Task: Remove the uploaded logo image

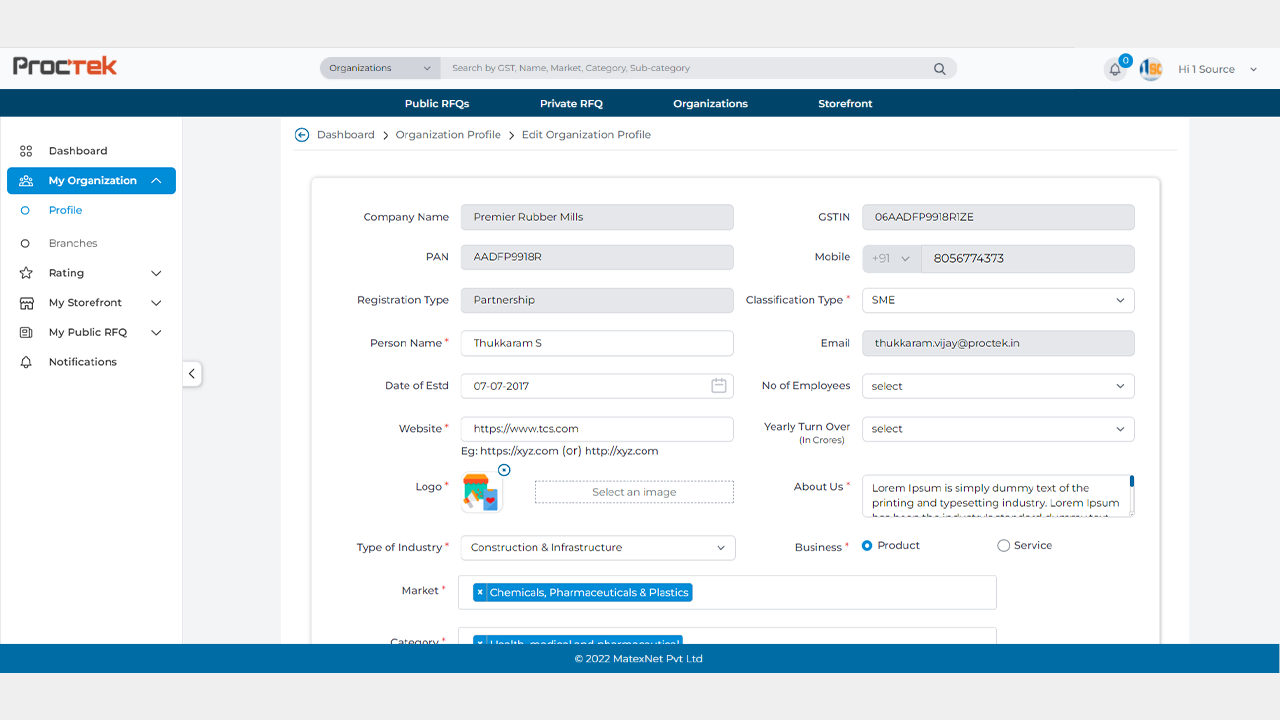Action: tap(504, 470)
